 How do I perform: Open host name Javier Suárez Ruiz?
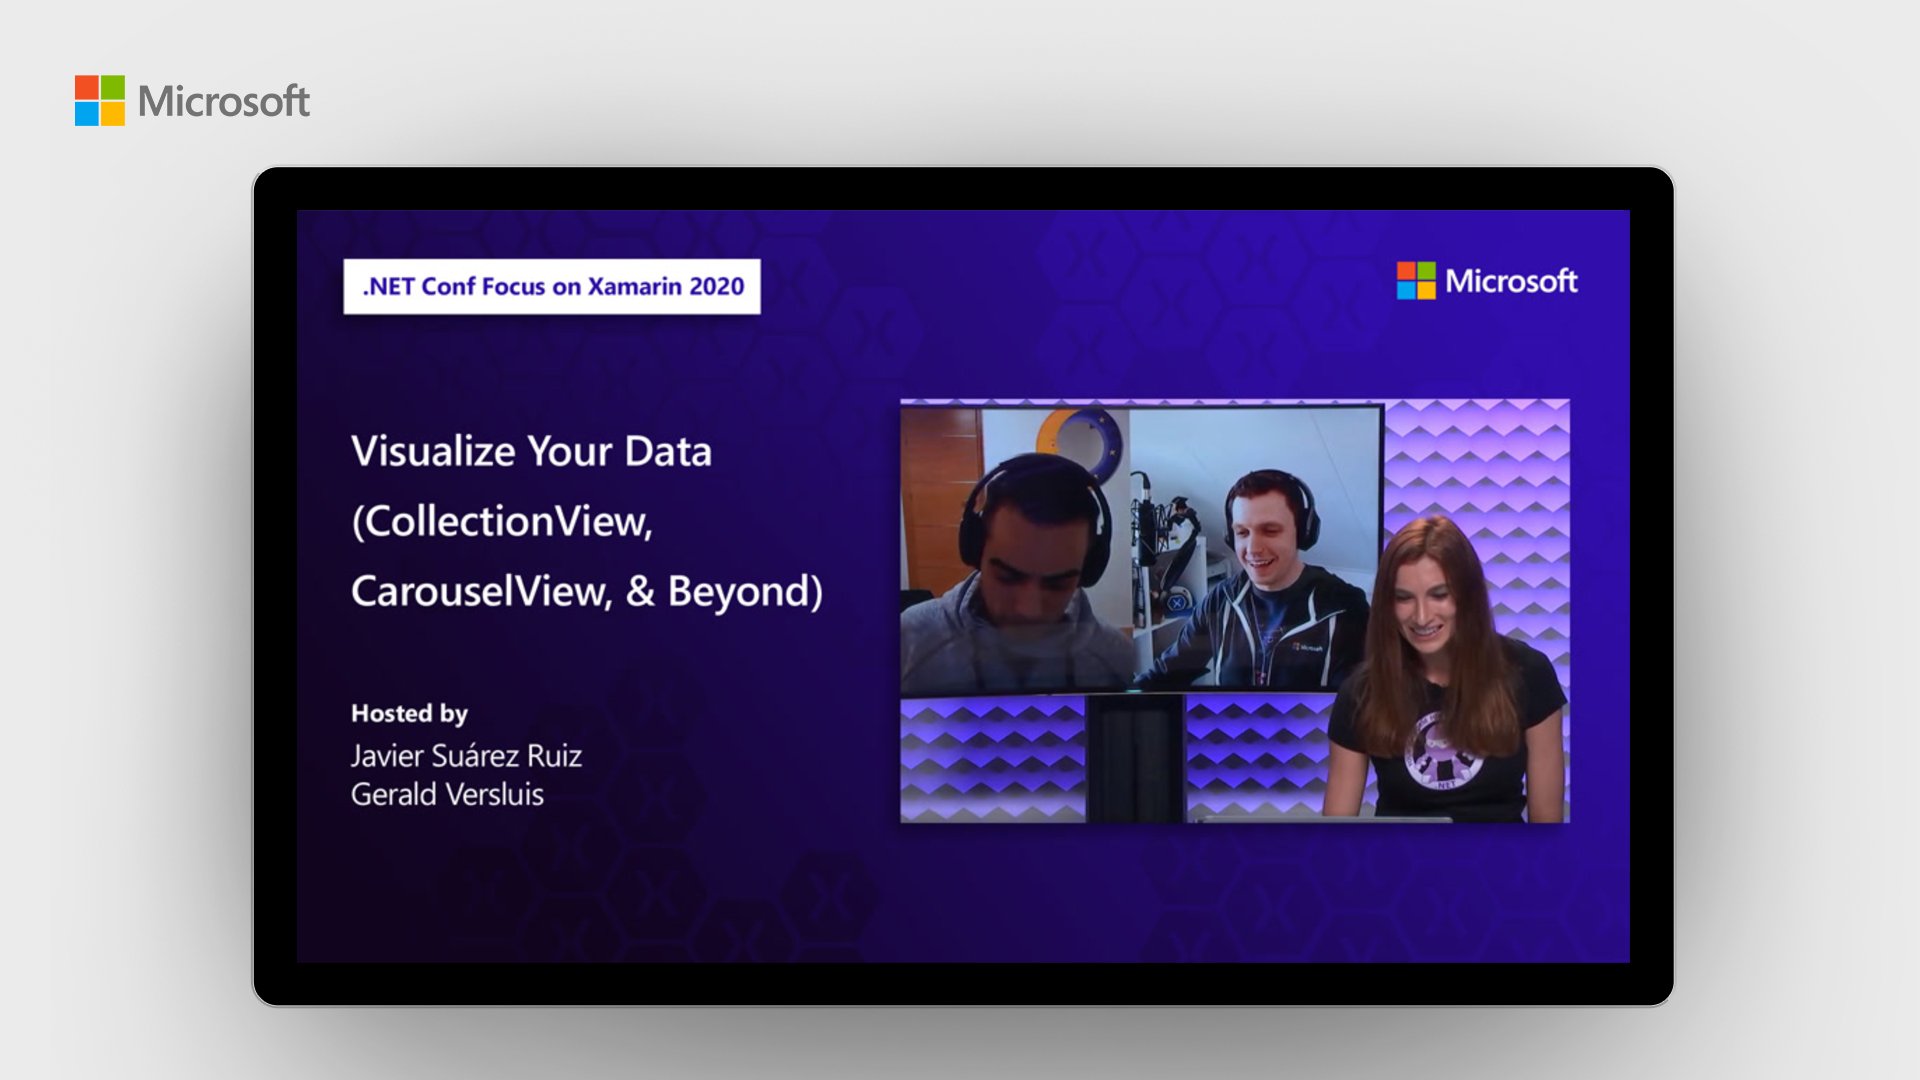[x=466, y=756]
